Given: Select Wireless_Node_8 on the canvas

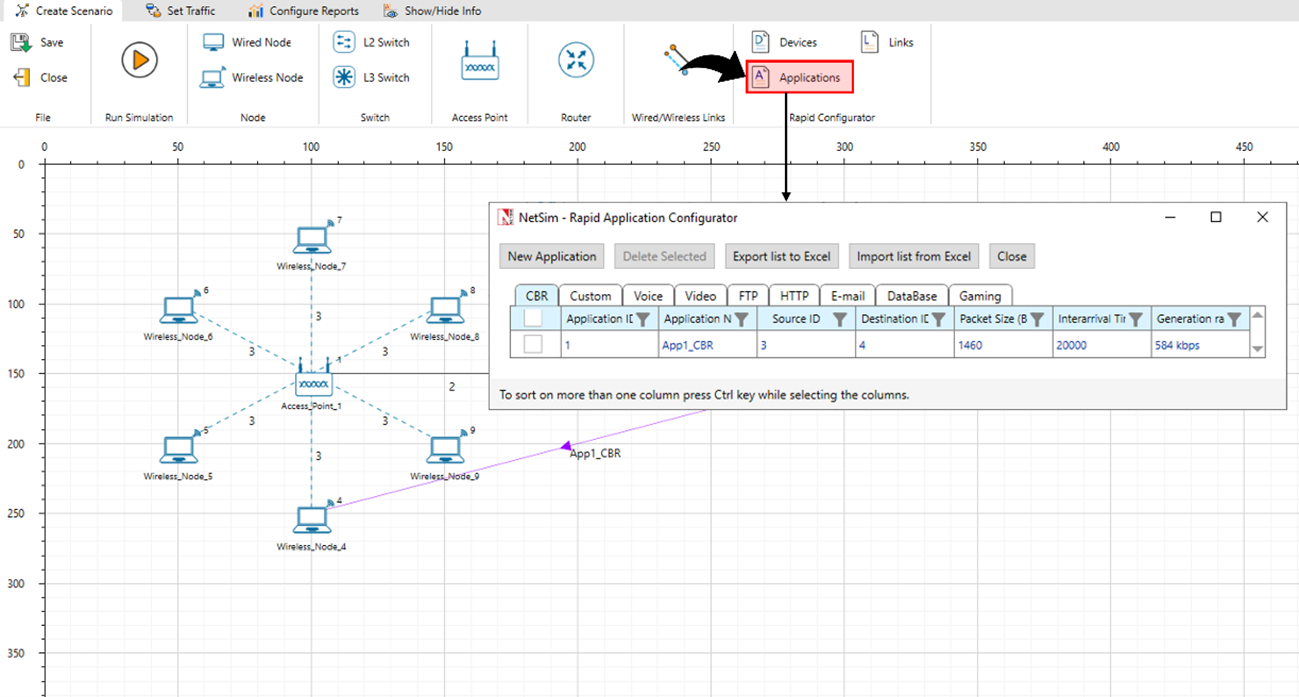Looking at the screenshot, I should (x=445, y=310).
